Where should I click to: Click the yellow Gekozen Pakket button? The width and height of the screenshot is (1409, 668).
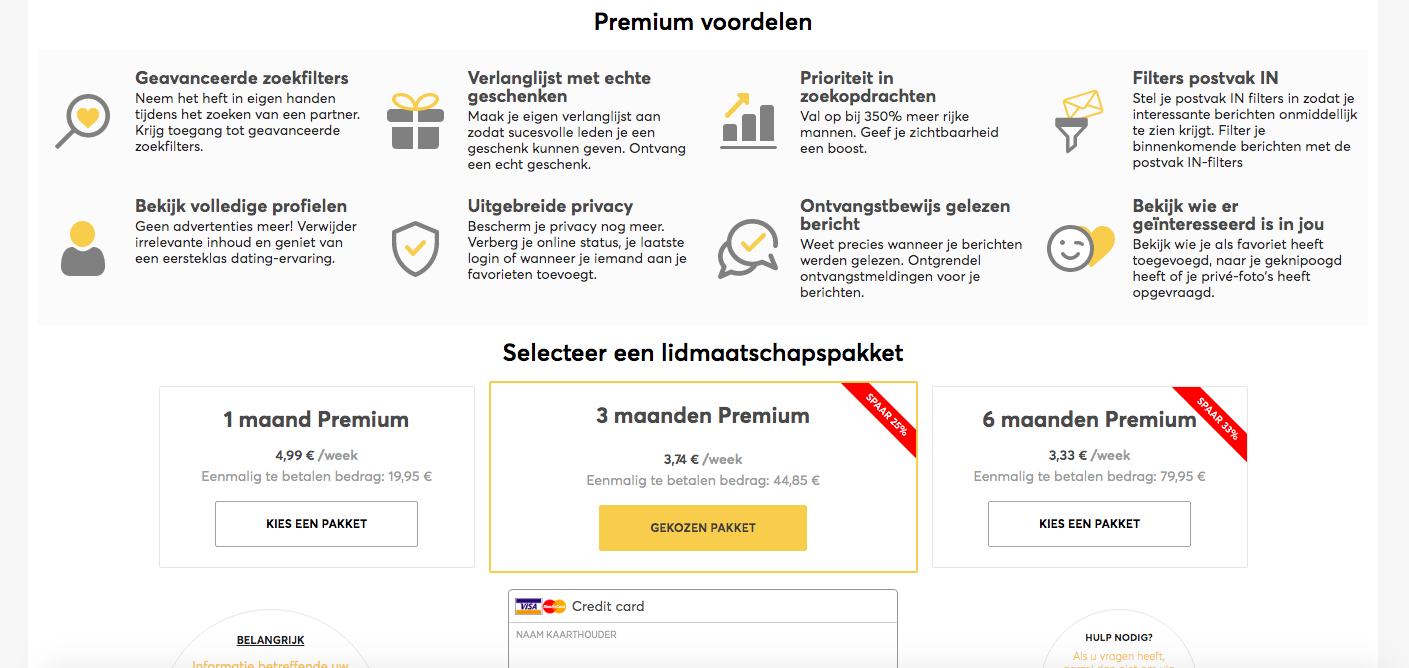703,528
